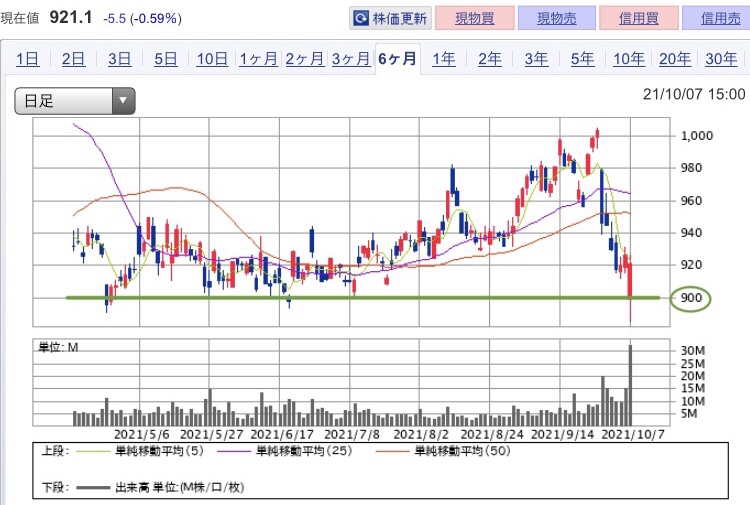The image size is (750, 505).
Task: Show the 1年 chart range
Action: coord(444,59)
